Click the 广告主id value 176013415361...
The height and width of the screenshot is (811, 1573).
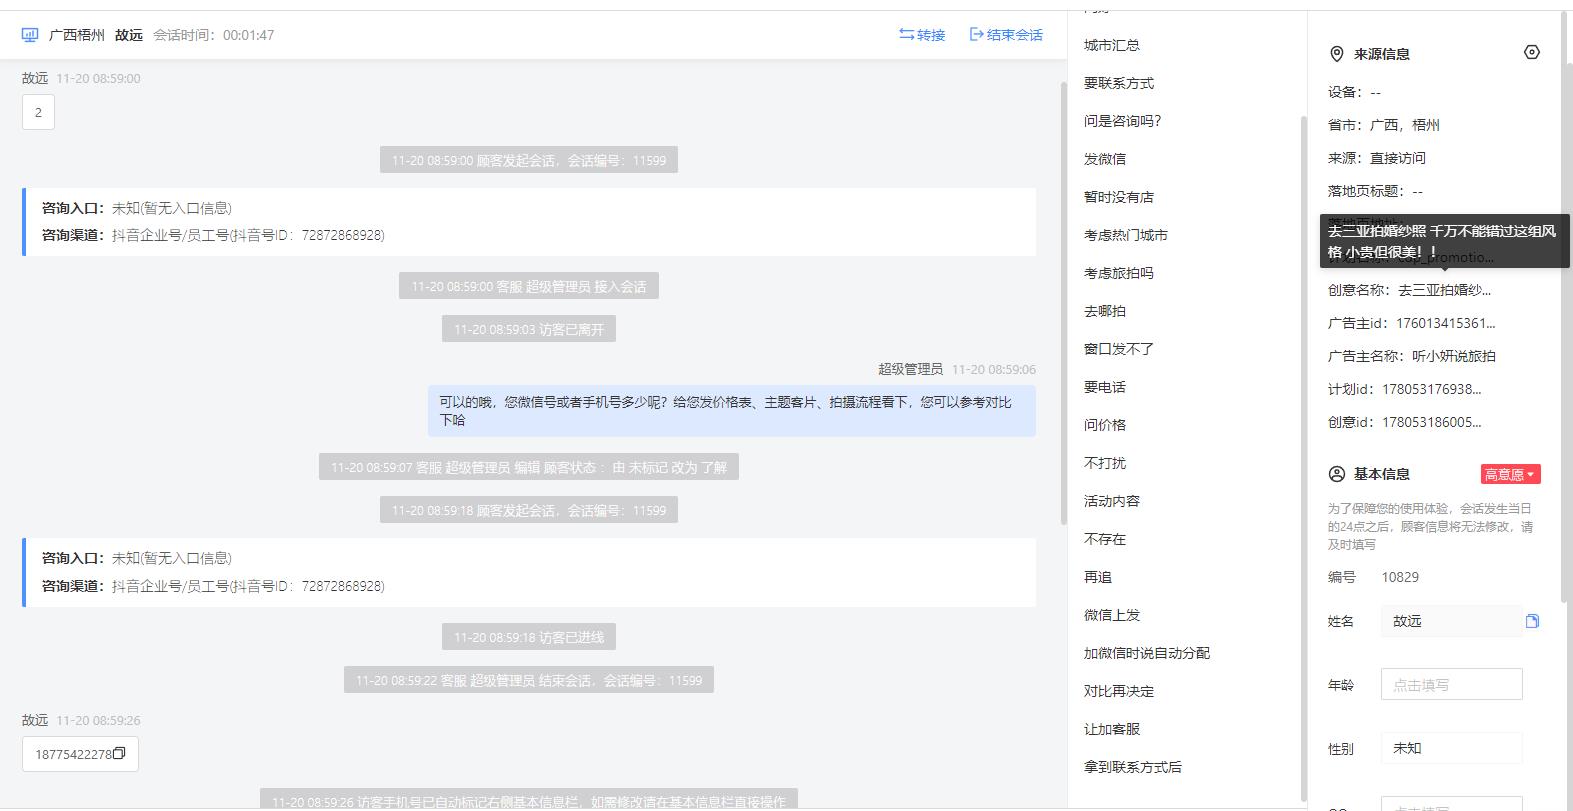[x=1446, y=323]
